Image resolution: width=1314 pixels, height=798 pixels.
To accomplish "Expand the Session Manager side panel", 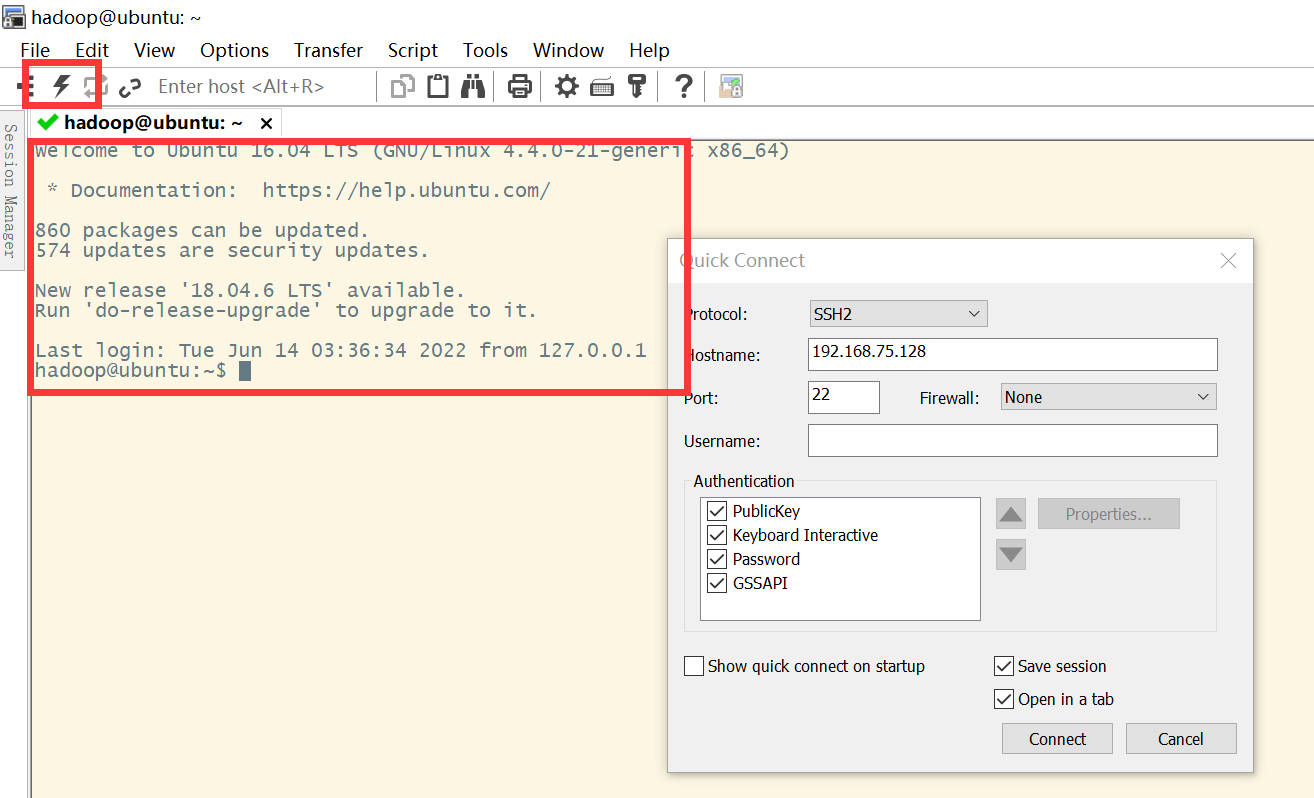I will tap(10, 191).
